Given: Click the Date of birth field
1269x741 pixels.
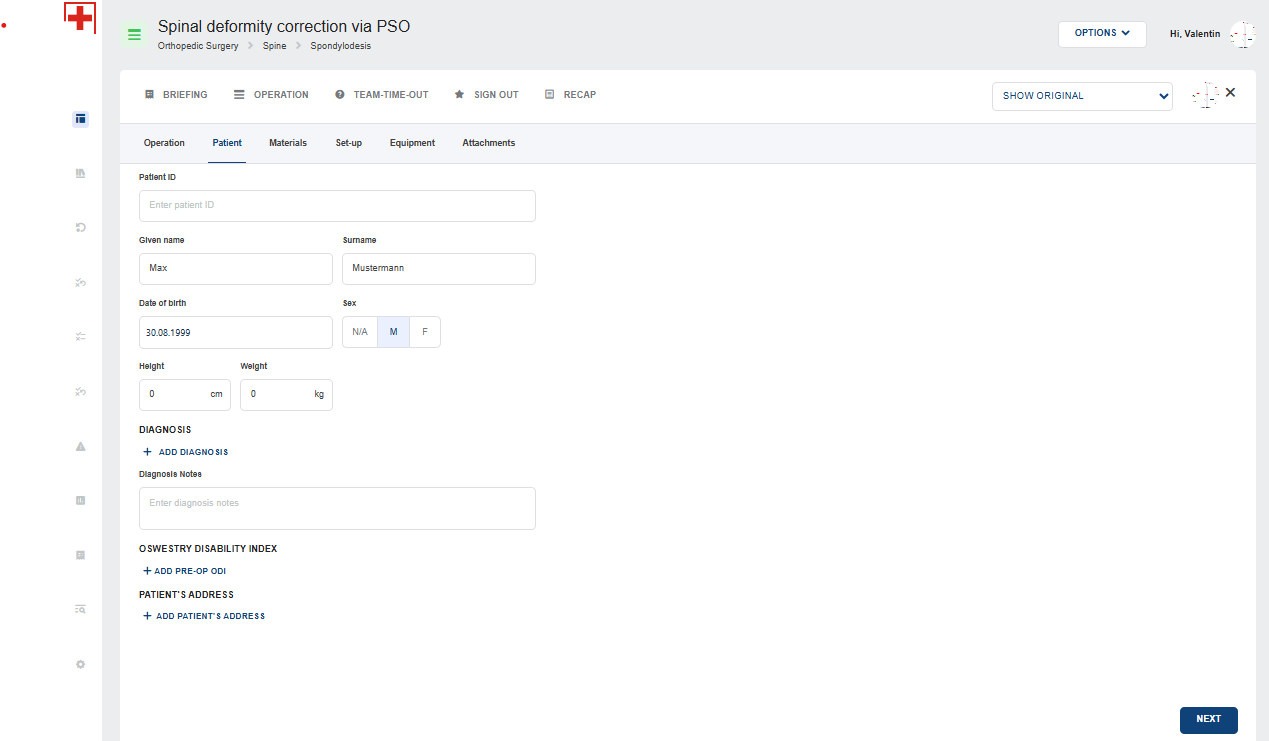Looking at the screenshot, I should tap(236, 332).
